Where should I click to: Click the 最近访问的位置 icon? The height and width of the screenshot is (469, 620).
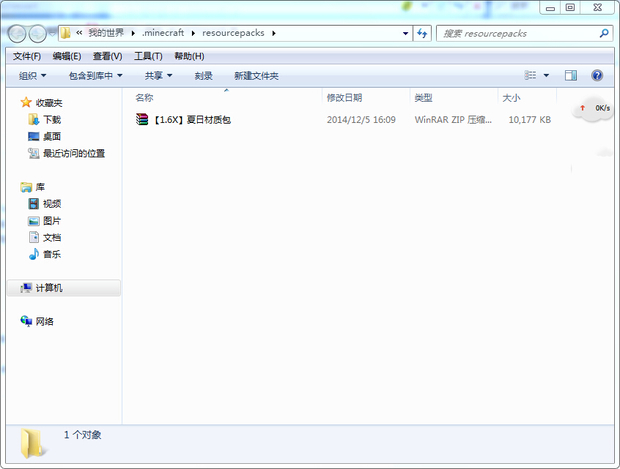coord(34,153)
